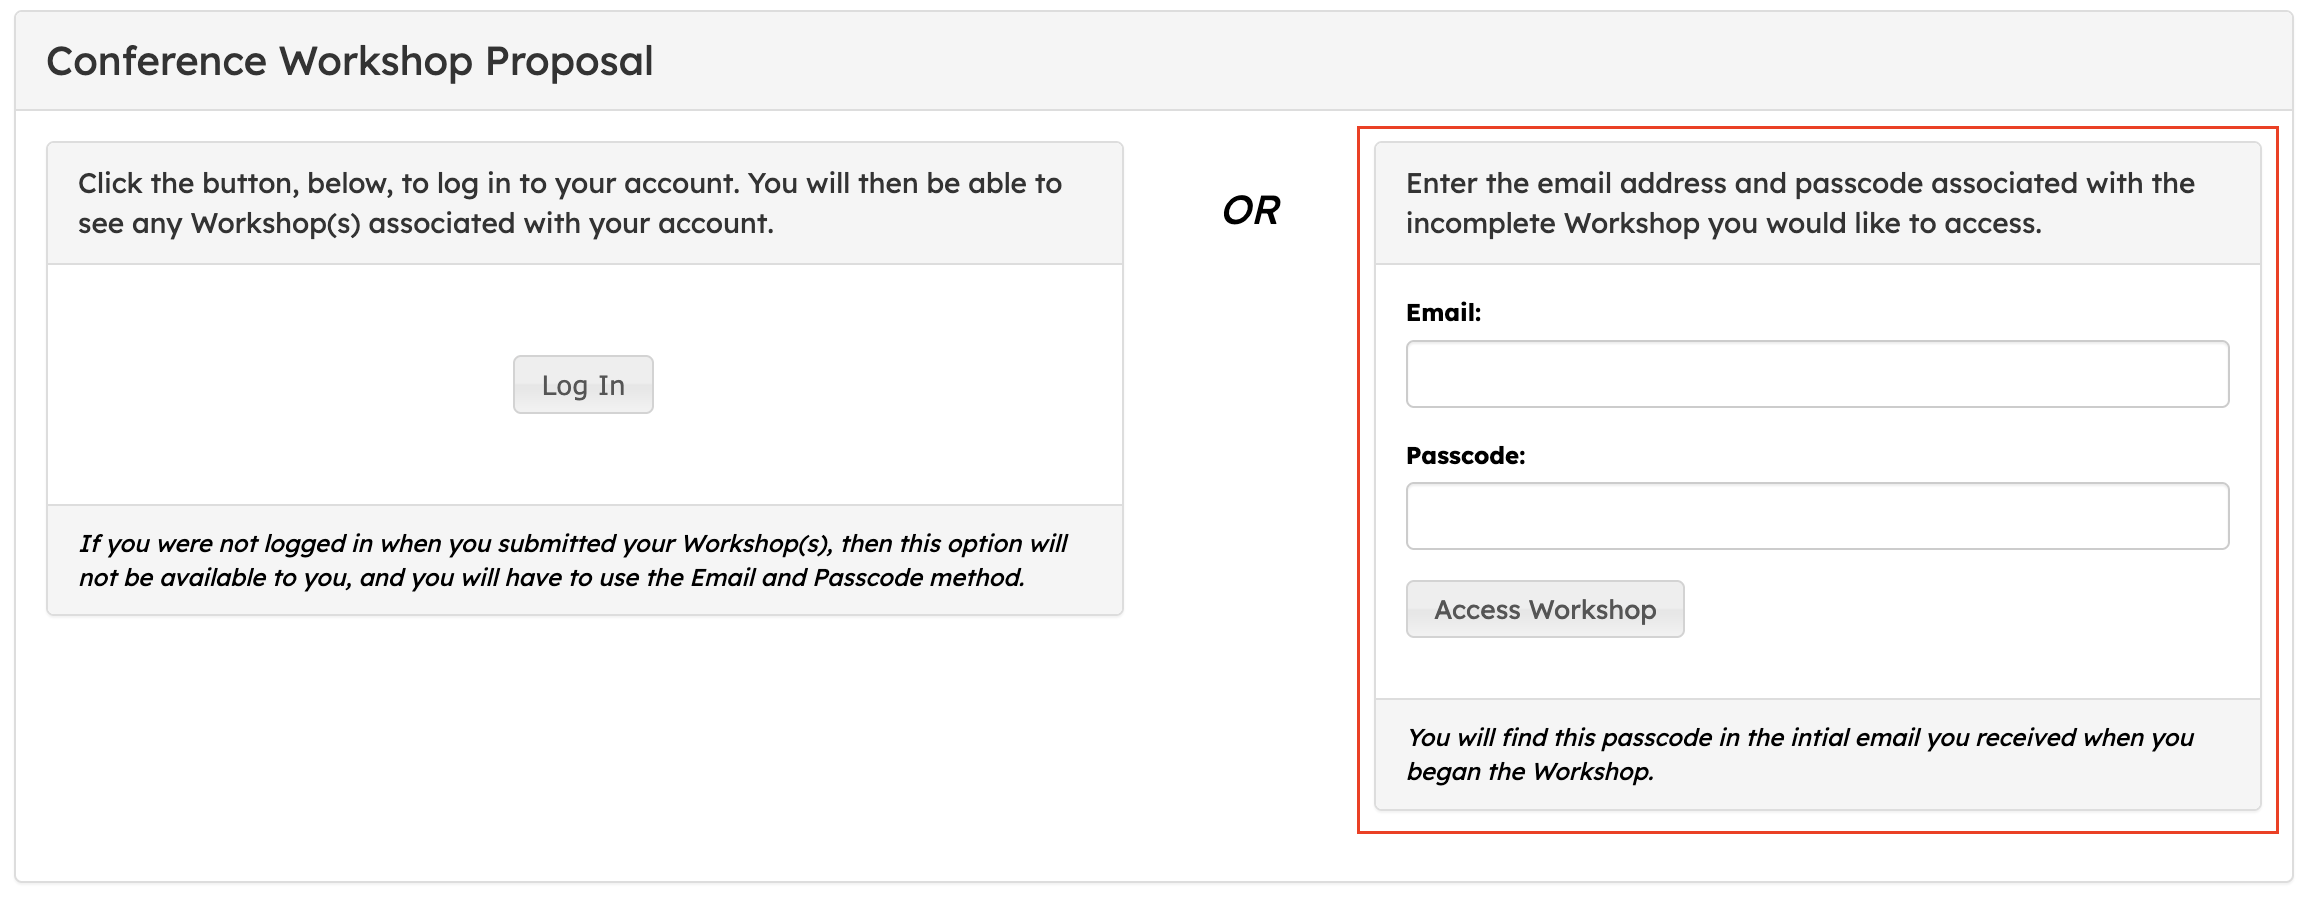Click the Passcode: field label
The height and width of the screenshot is (900, 2306).
pos(1465,456)
